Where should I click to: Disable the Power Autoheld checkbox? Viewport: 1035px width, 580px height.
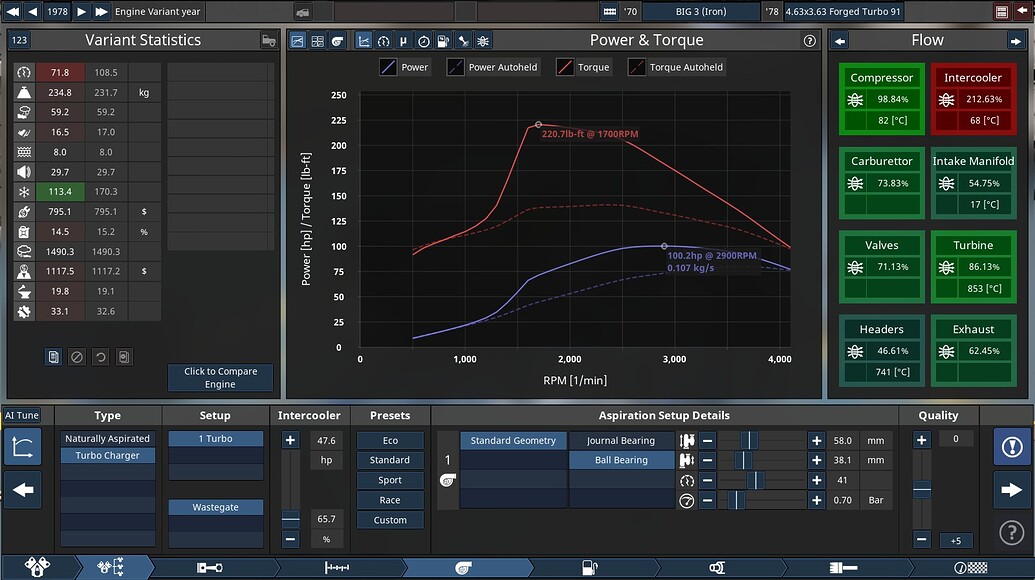[457, 68]
